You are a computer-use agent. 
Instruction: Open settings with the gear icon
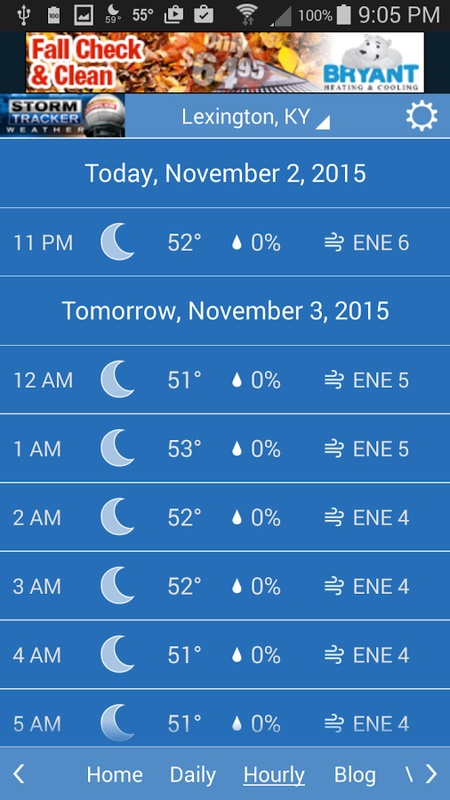(421, 116)
